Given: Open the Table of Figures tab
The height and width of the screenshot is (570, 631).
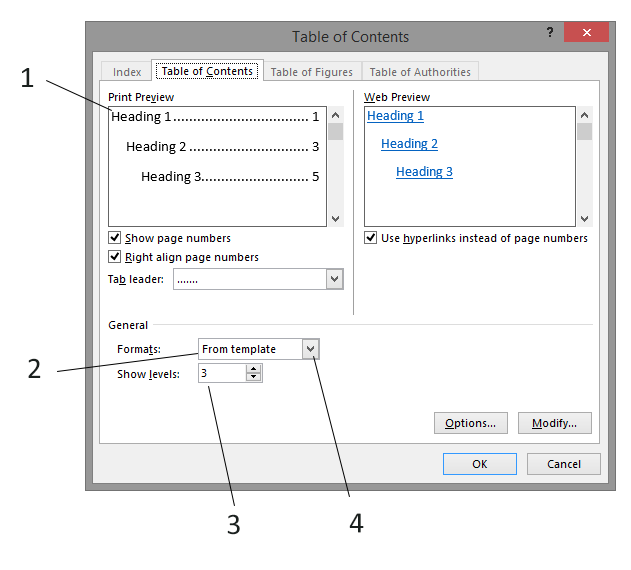Looking at the screenshot, I should pos(312,72).
